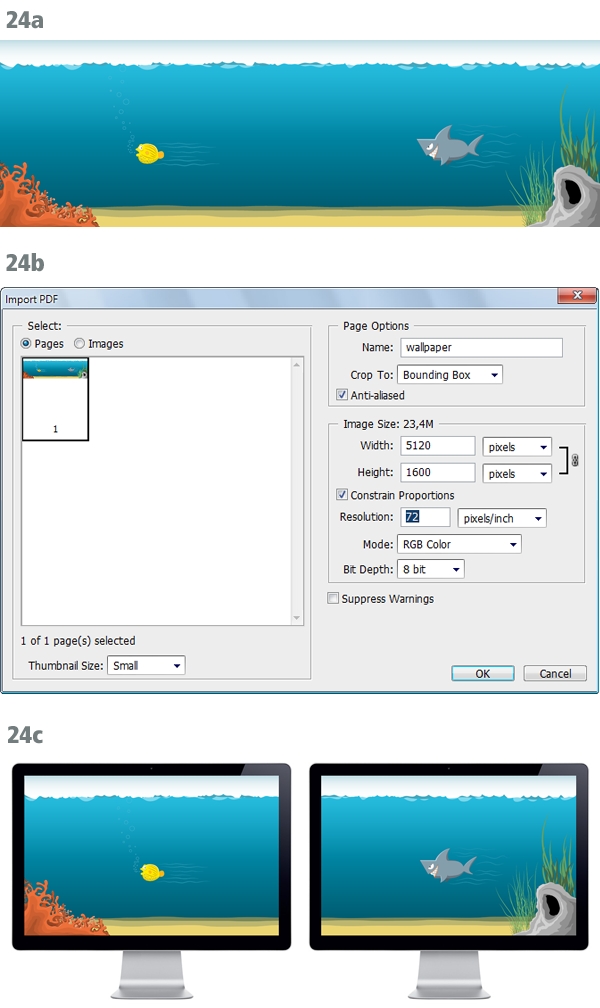Click the shark in the 24a panorama

[x=450, y=145]
